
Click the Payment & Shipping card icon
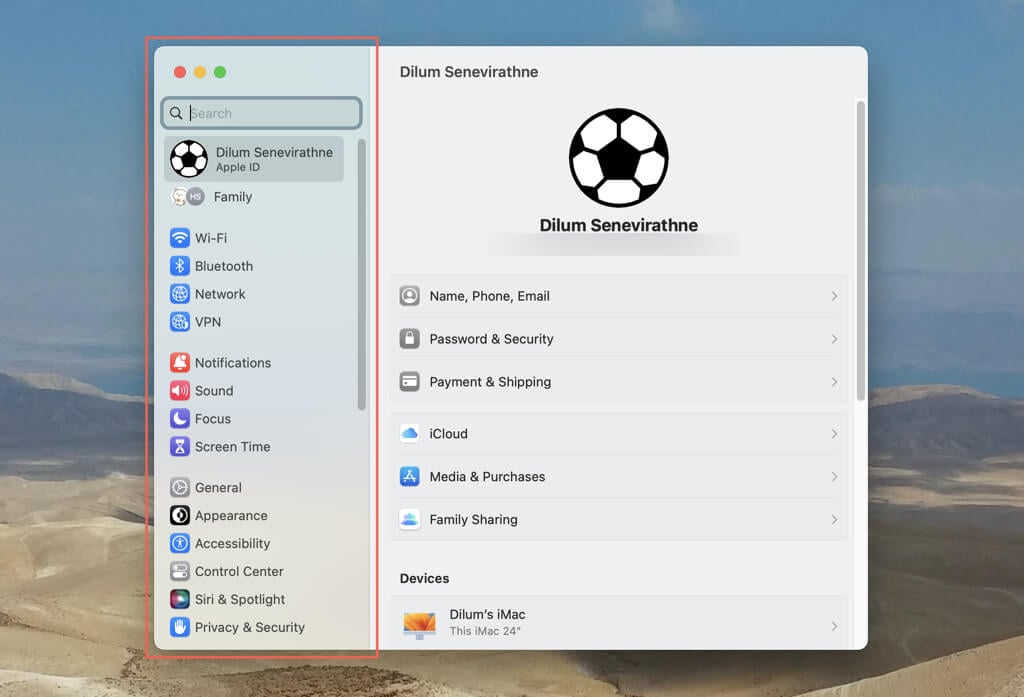pyautogui.click(x=409, y=381)
